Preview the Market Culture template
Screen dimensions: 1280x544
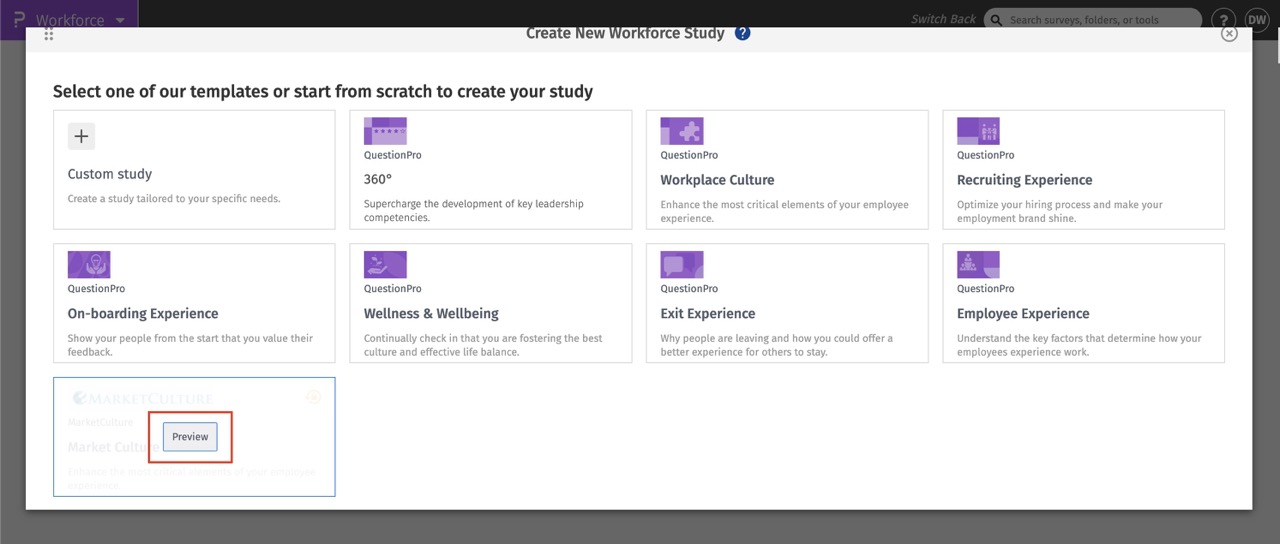[190, 437]
